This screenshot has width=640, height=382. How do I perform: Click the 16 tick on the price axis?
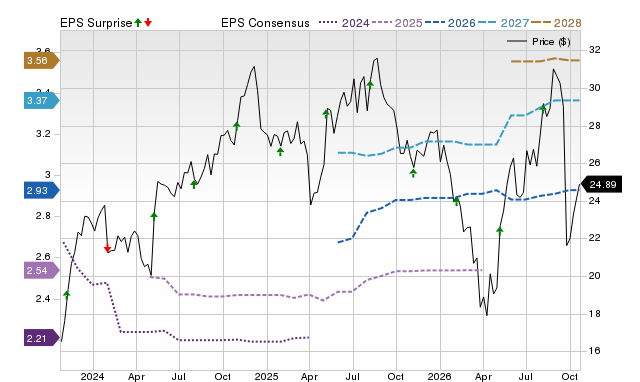click(594, 351)
